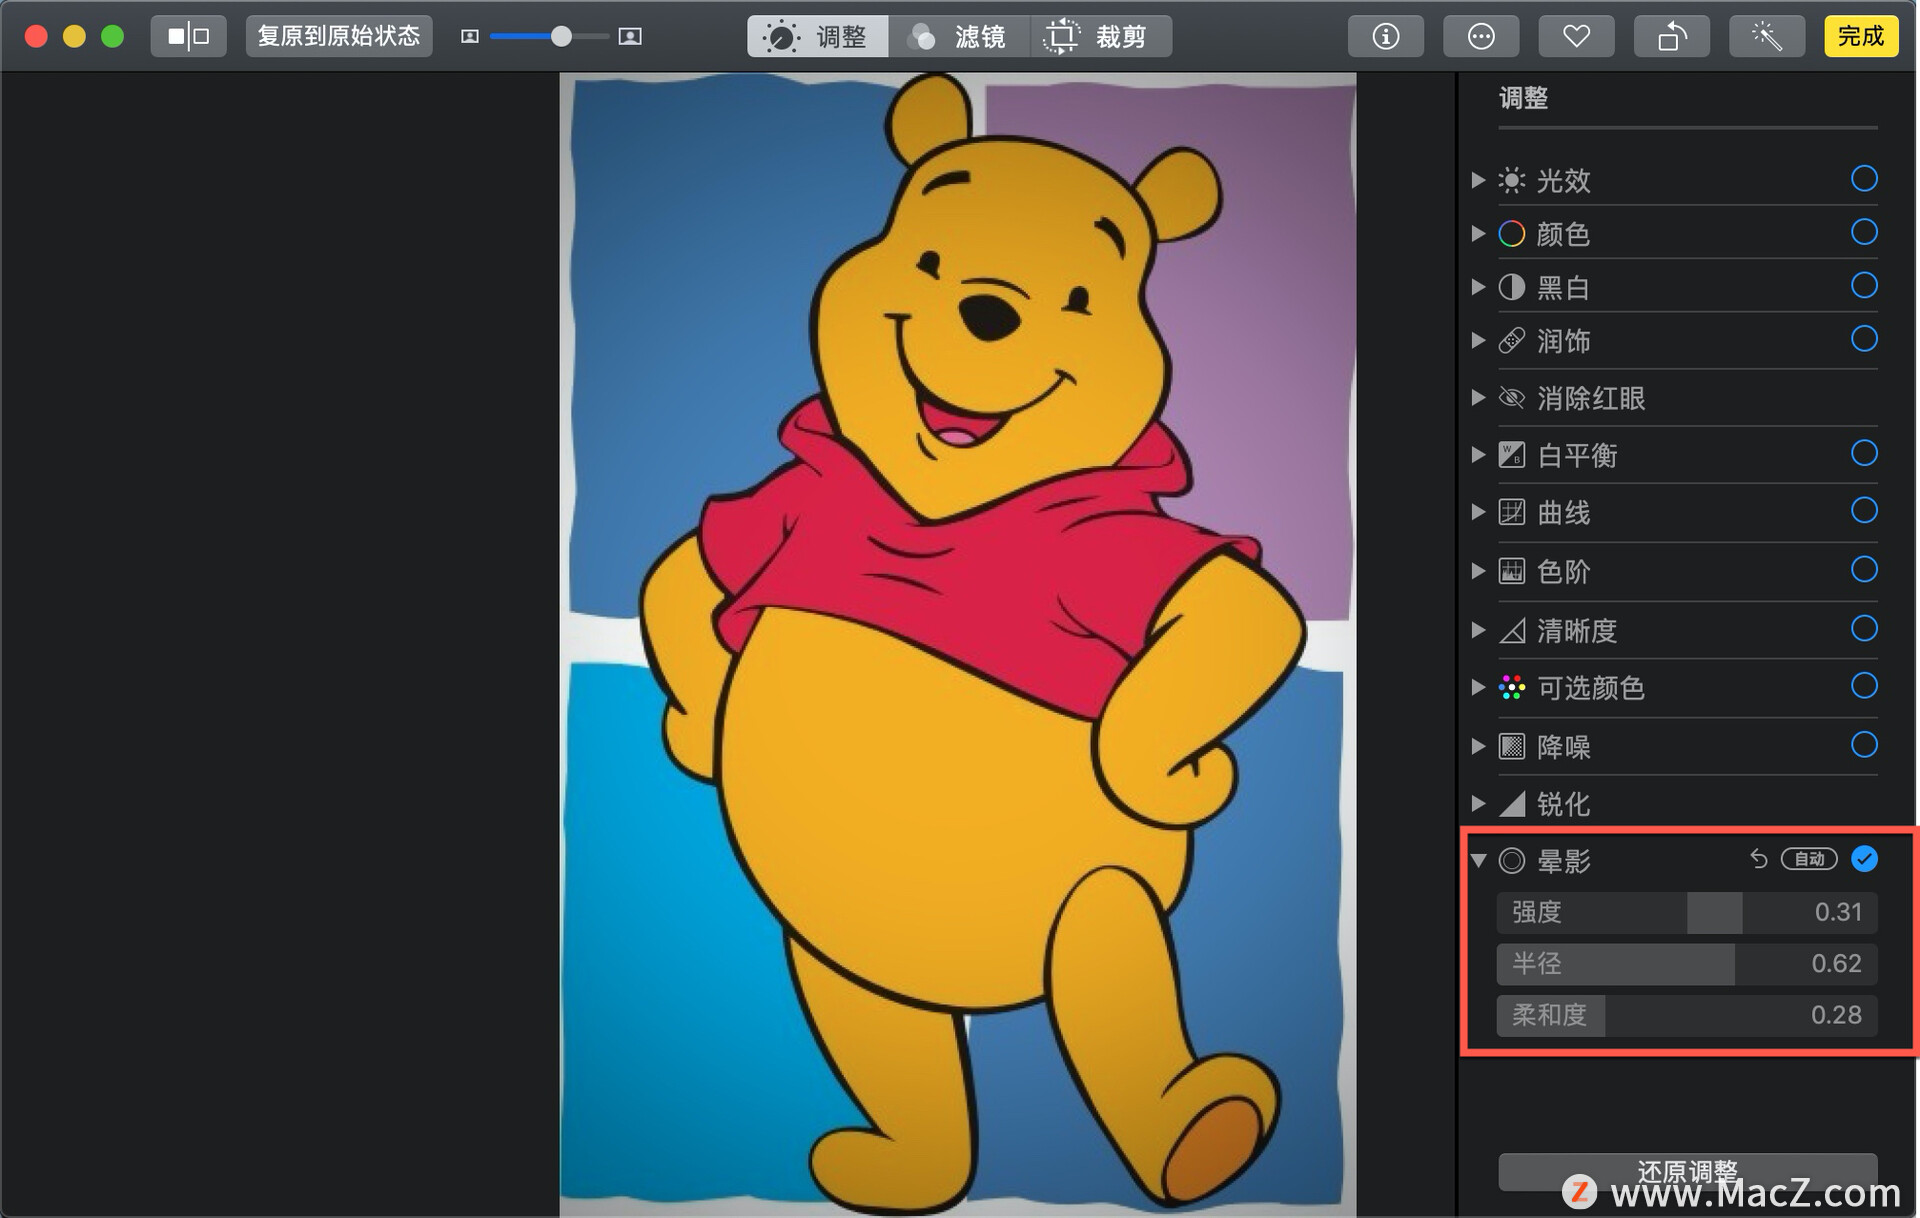Expand the 颜色 section triangle
Viewport: 1920px width, 1218px height.
[x=1478, y=234]
